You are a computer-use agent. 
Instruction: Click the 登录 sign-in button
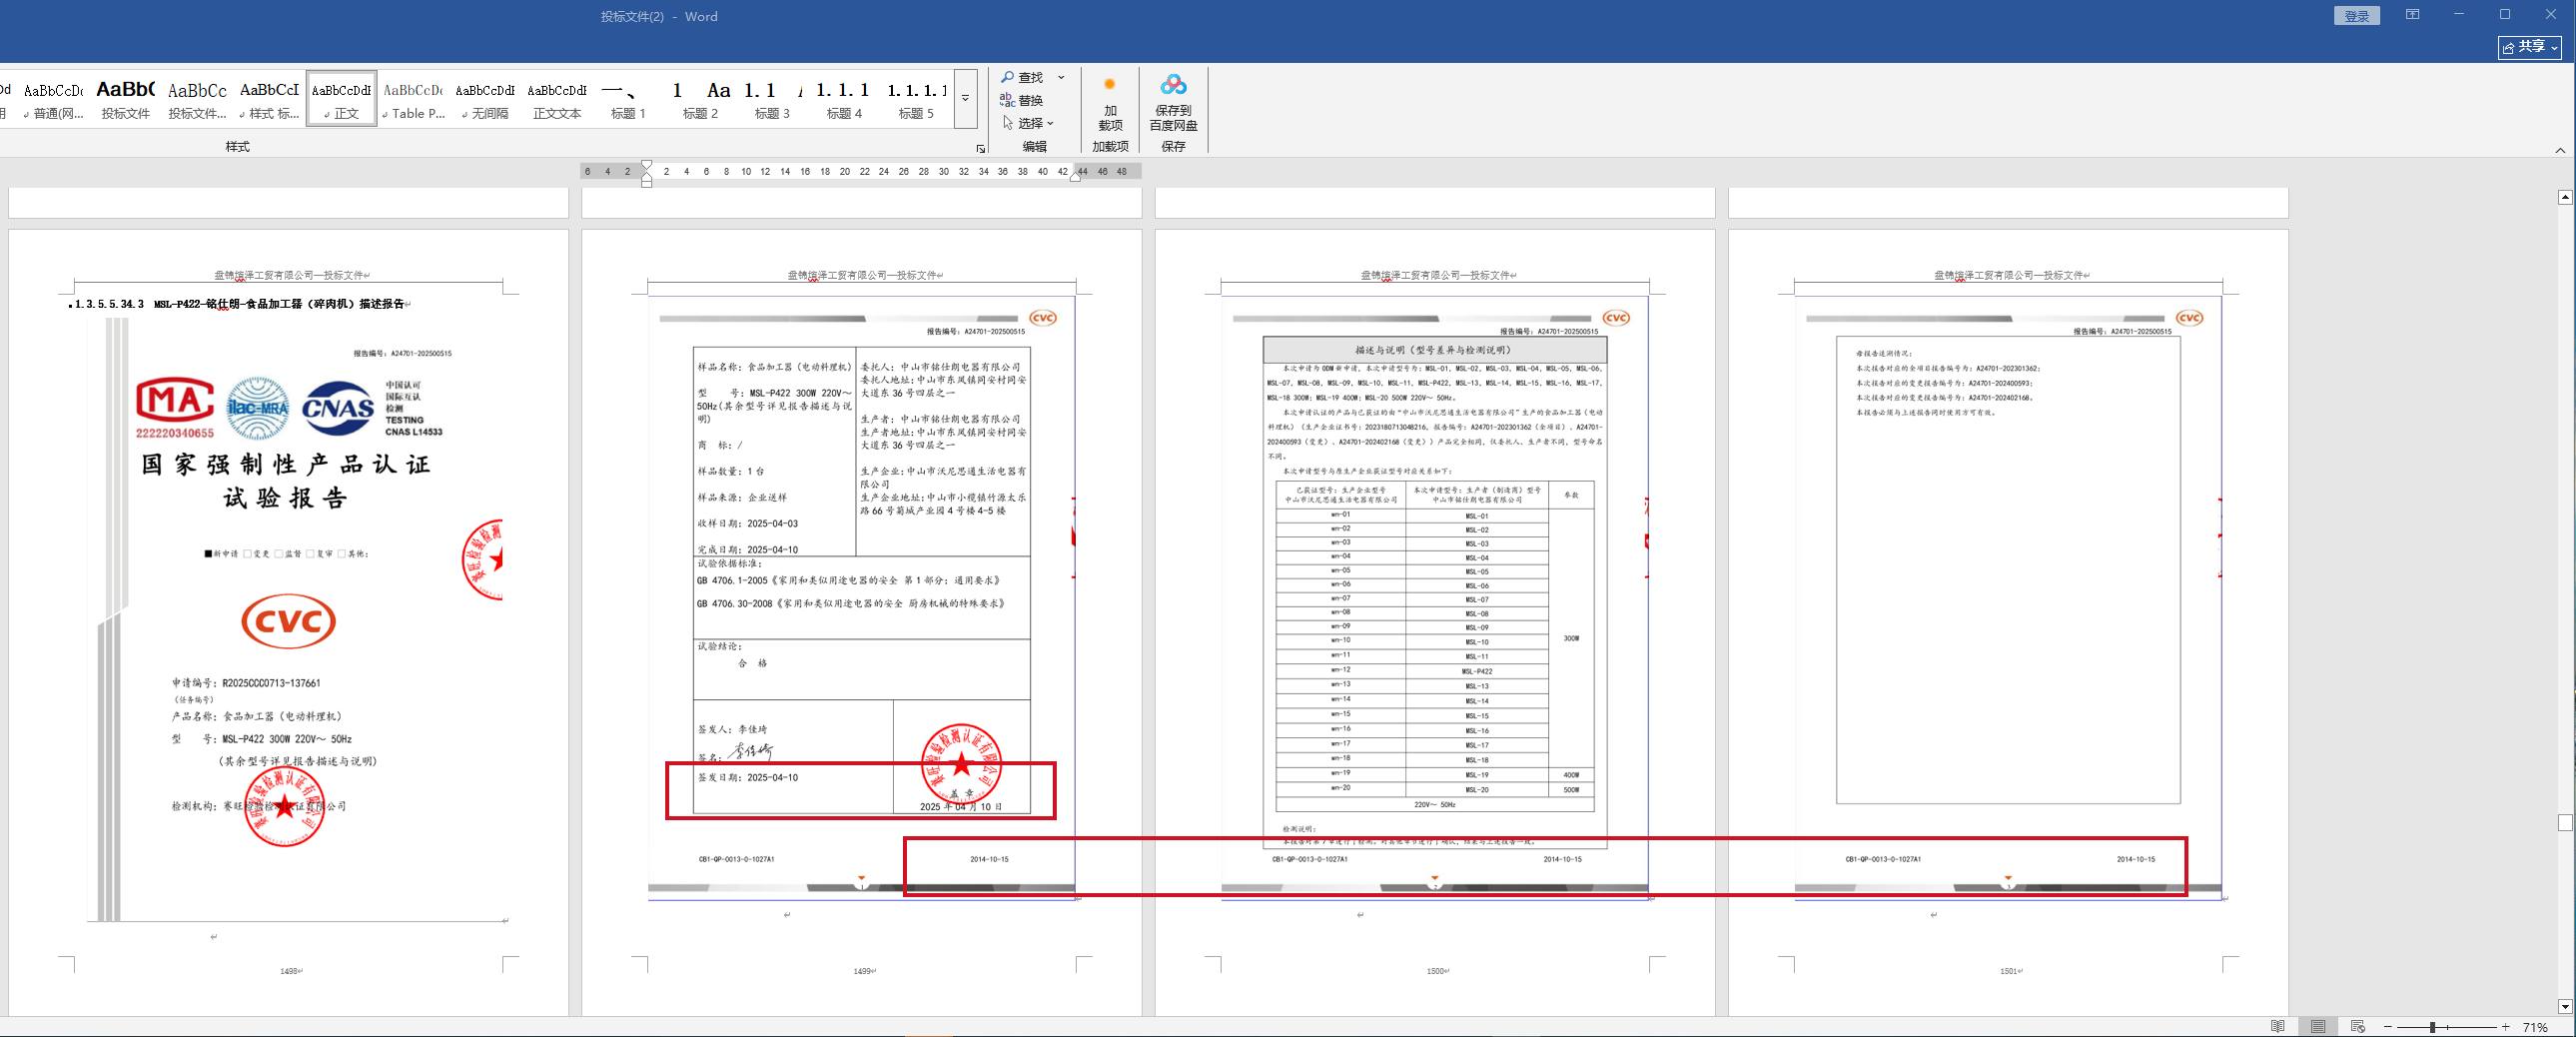[2357, 16]
